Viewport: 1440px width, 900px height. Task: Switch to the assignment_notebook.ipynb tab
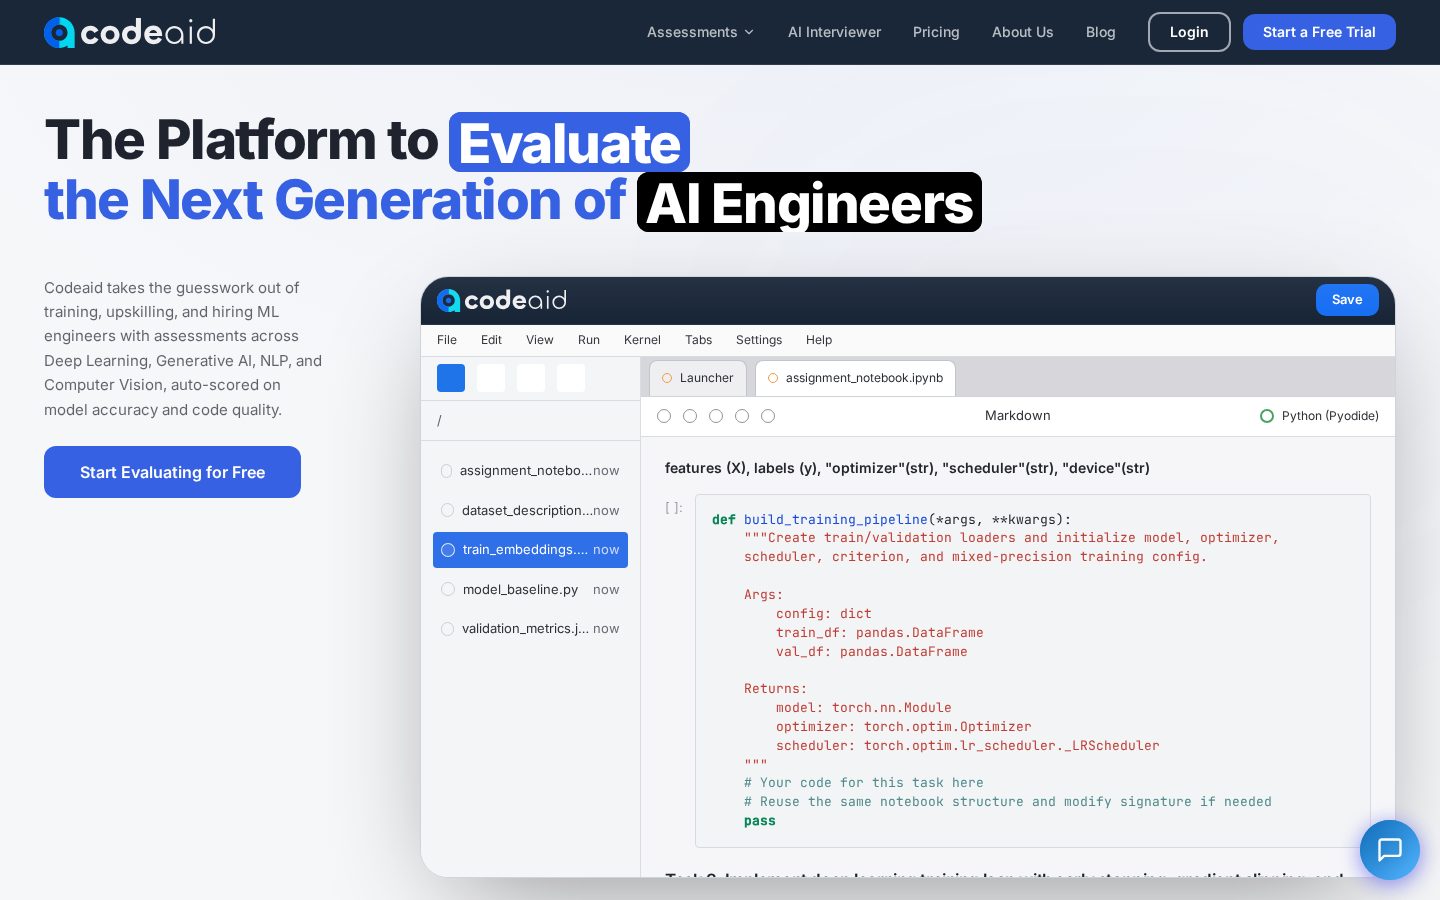click(x=855, y=378)
